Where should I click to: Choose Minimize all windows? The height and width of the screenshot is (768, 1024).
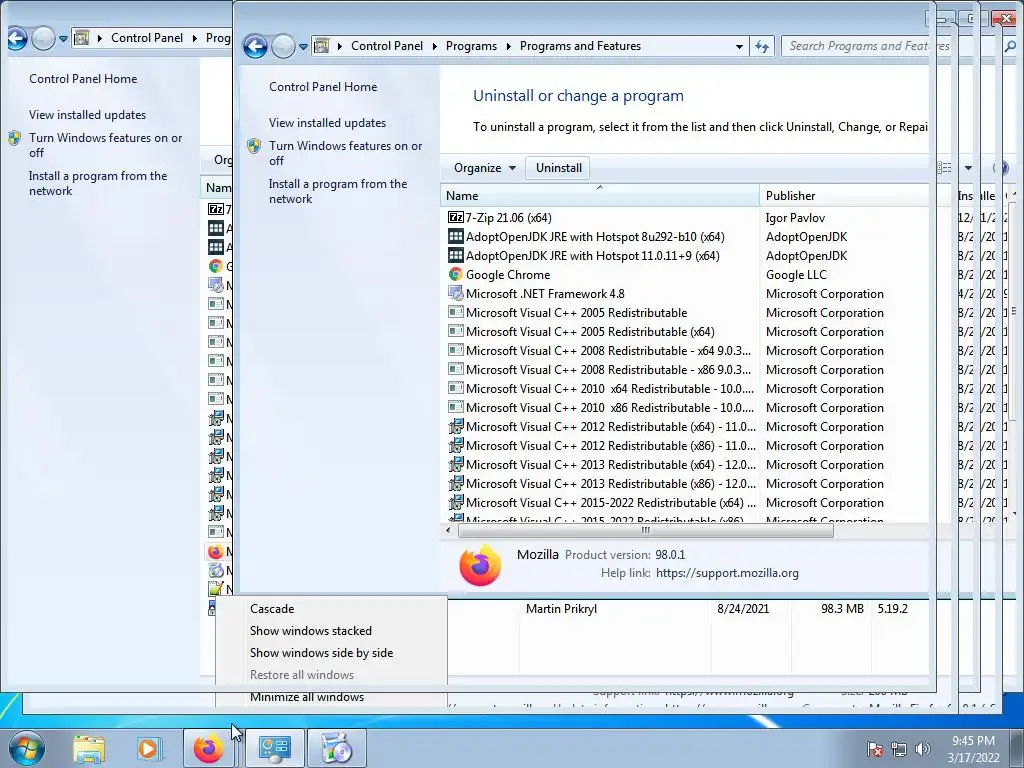tap(307, 697)
